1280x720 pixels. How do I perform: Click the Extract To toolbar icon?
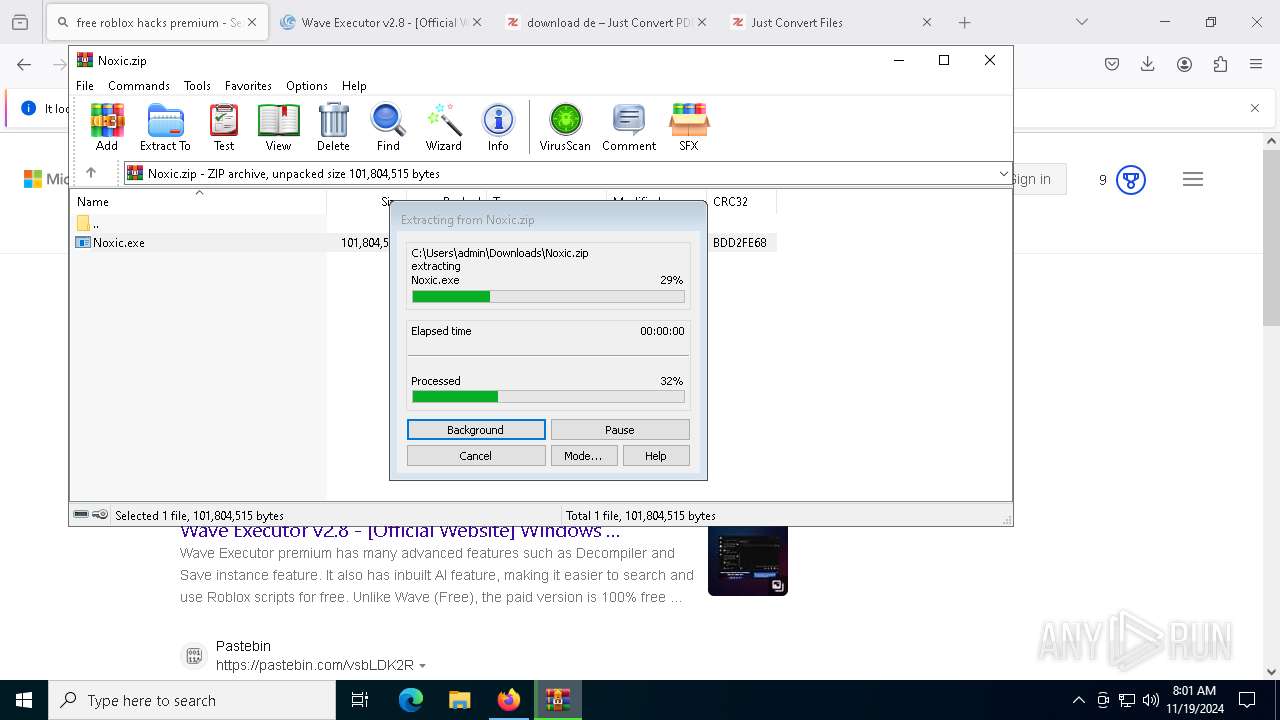(x=165, y=127)
